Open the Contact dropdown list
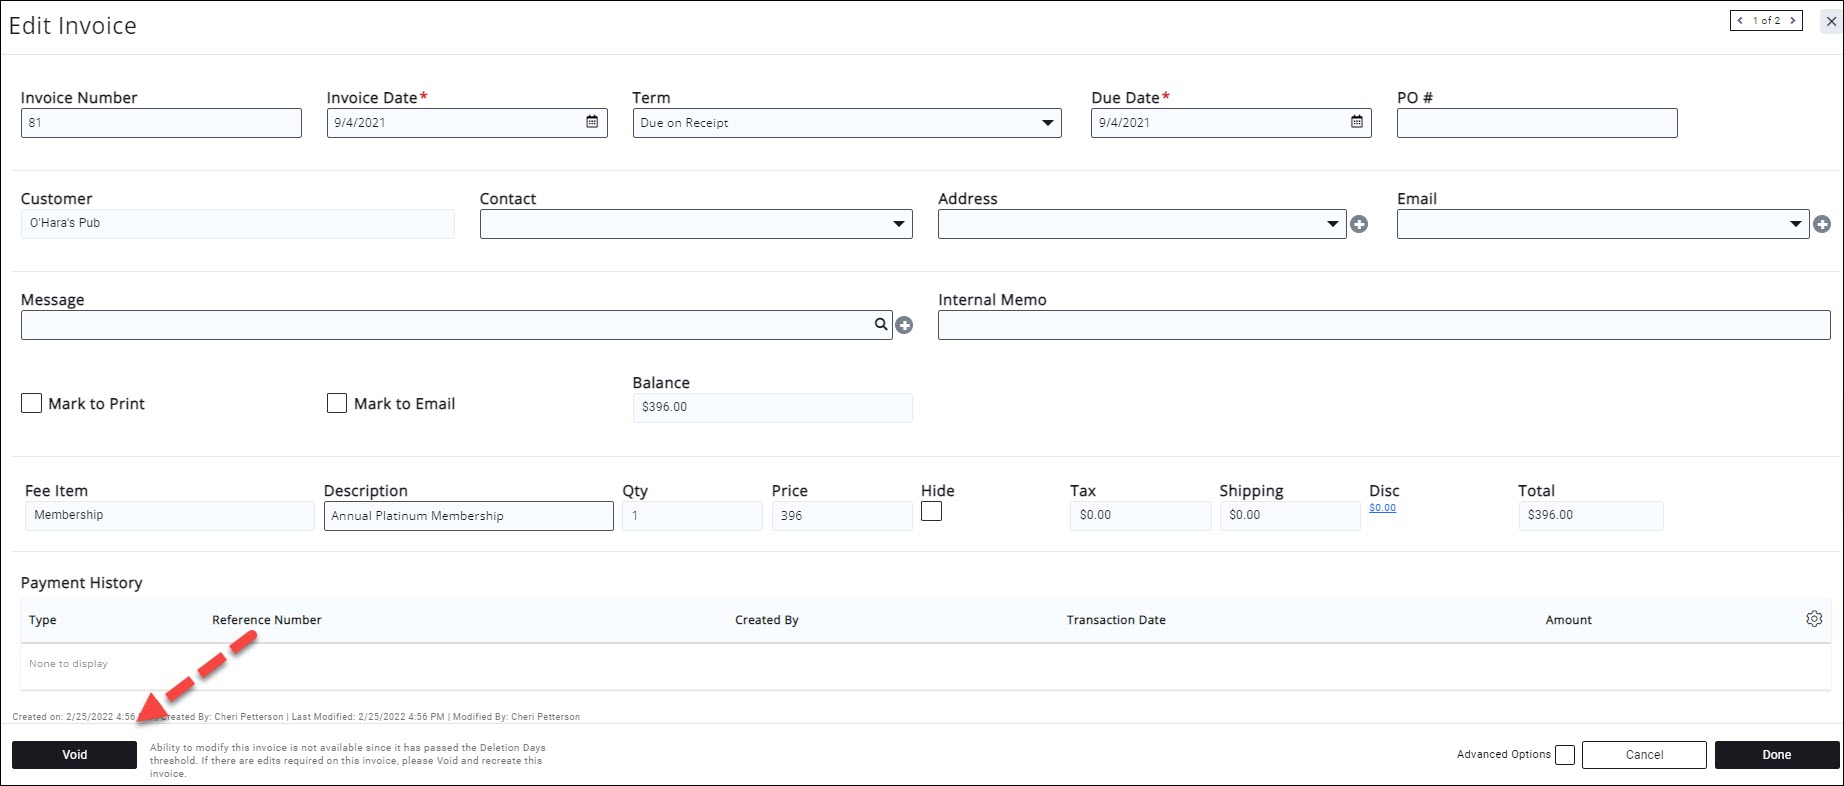 coord(898,224)
